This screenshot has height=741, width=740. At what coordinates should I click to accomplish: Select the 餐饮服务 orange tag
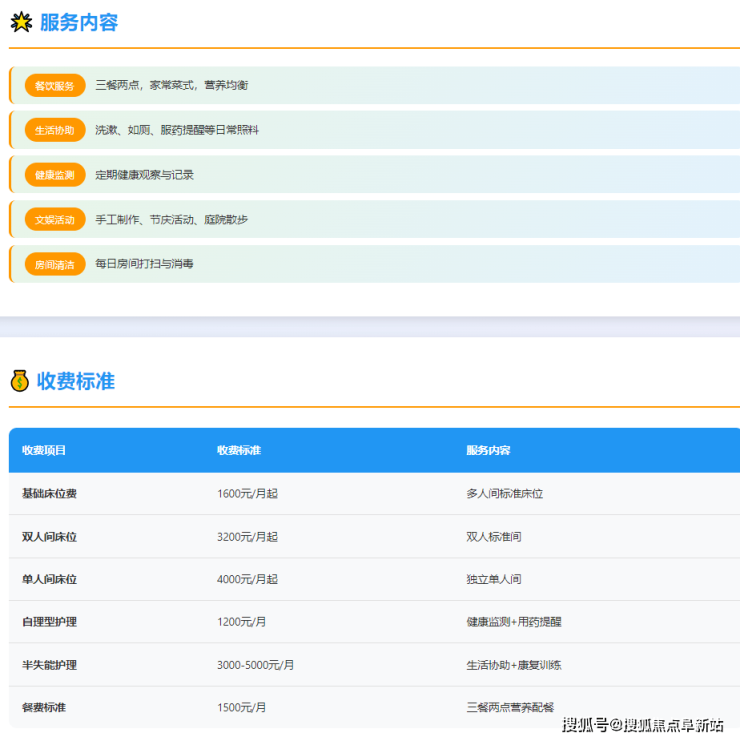click(x=55, y=86)
